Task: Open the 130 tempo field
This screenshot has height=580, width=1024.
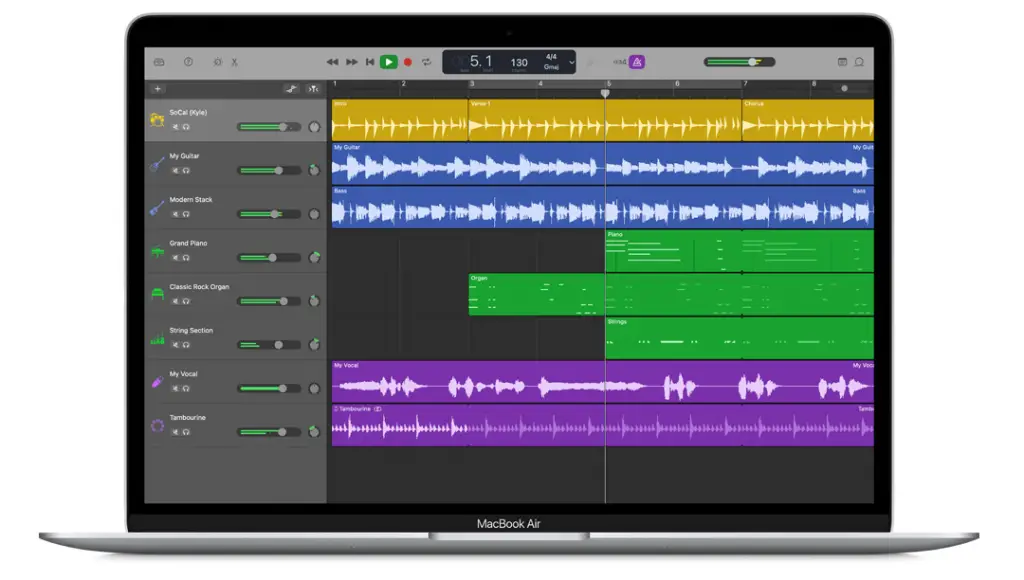Action: pyautogui.click(x=519, y=62)
